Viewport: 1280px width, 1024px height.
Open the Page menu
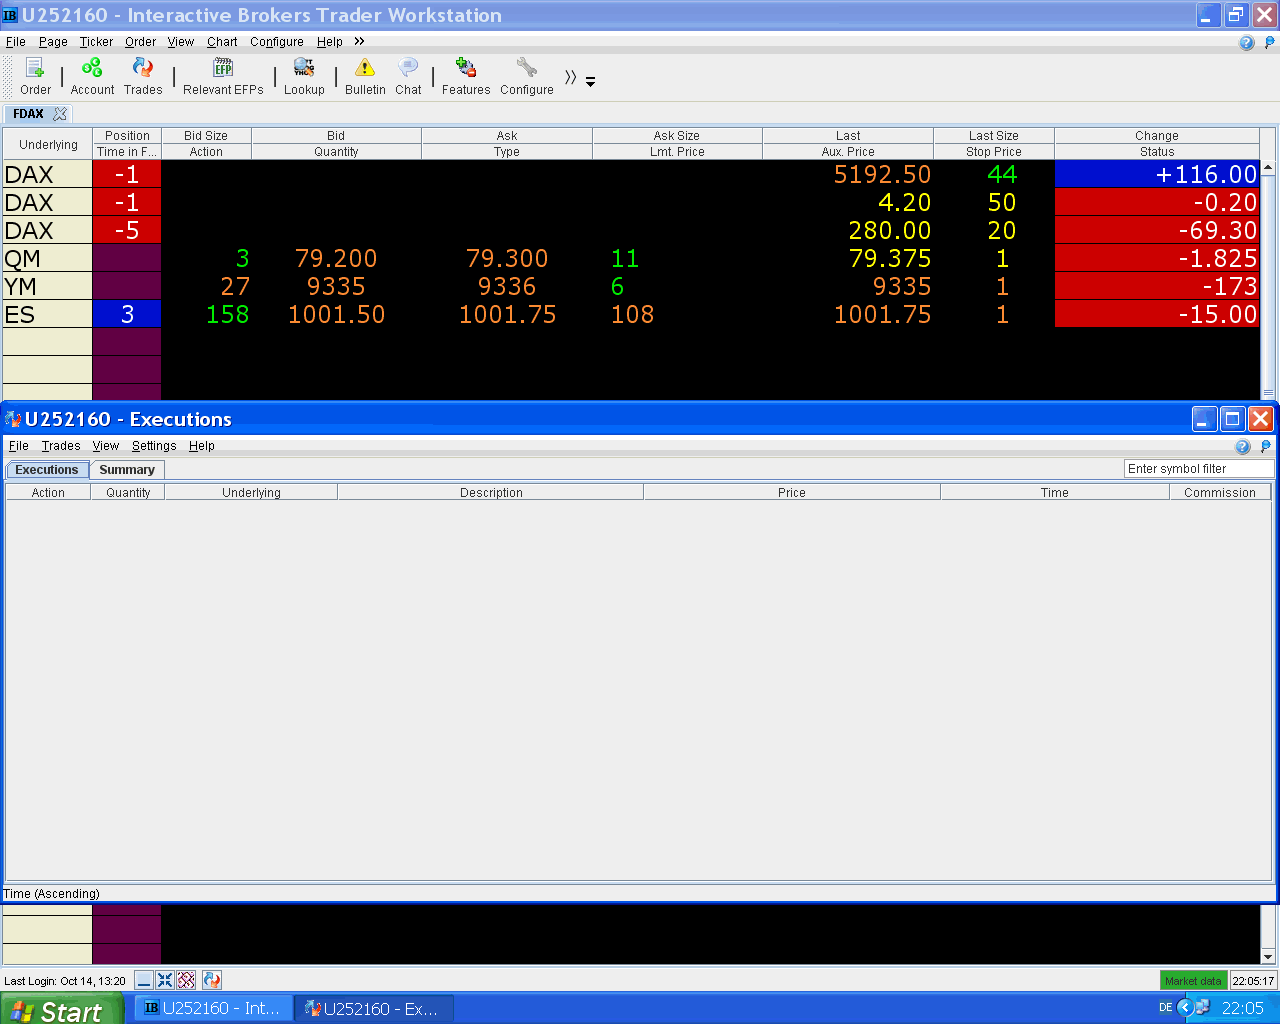[x=53, y=42]
